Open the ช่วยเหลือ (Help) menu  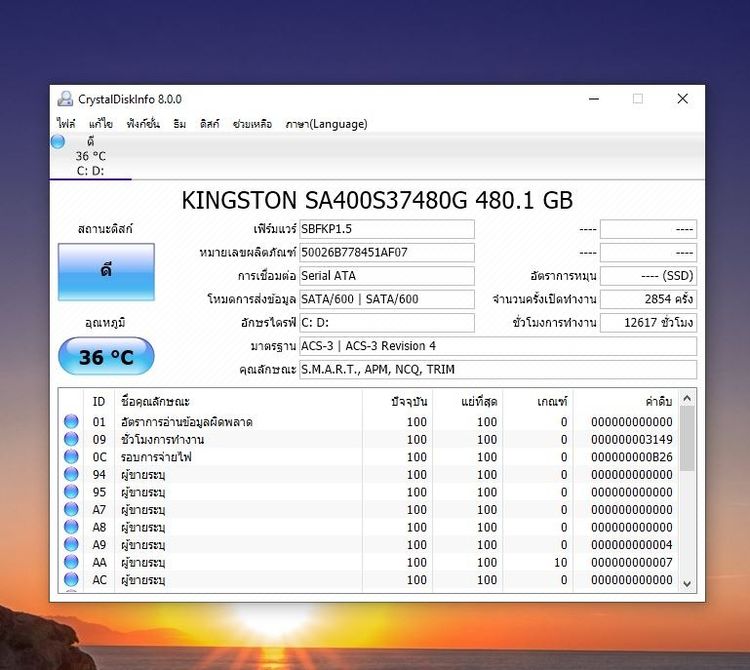pyautogui.click(x=252, y=124)
